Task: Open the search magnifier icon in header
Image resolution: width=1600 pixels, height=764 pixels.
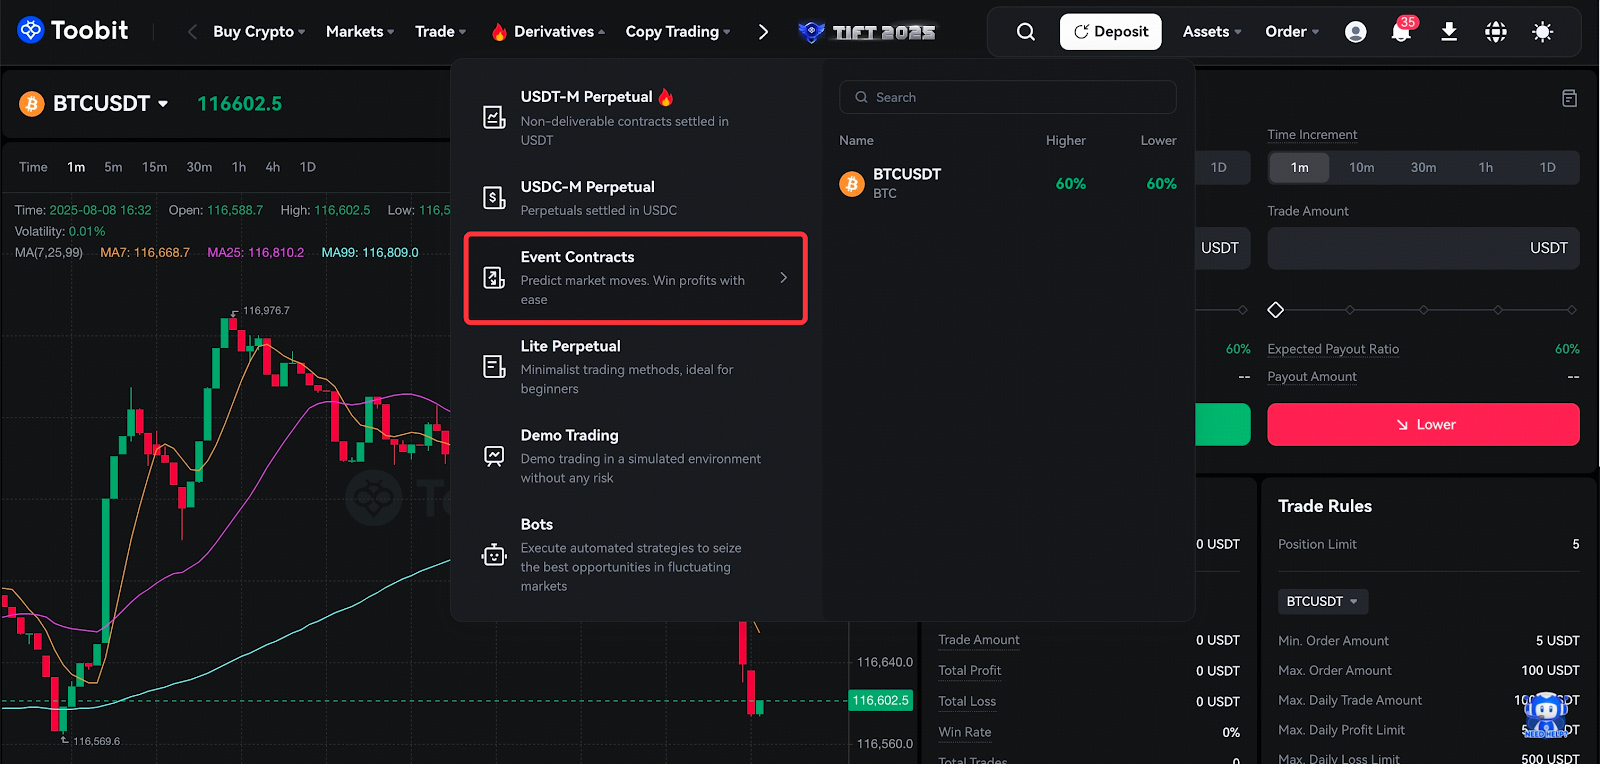Action: click(1026, 32)
